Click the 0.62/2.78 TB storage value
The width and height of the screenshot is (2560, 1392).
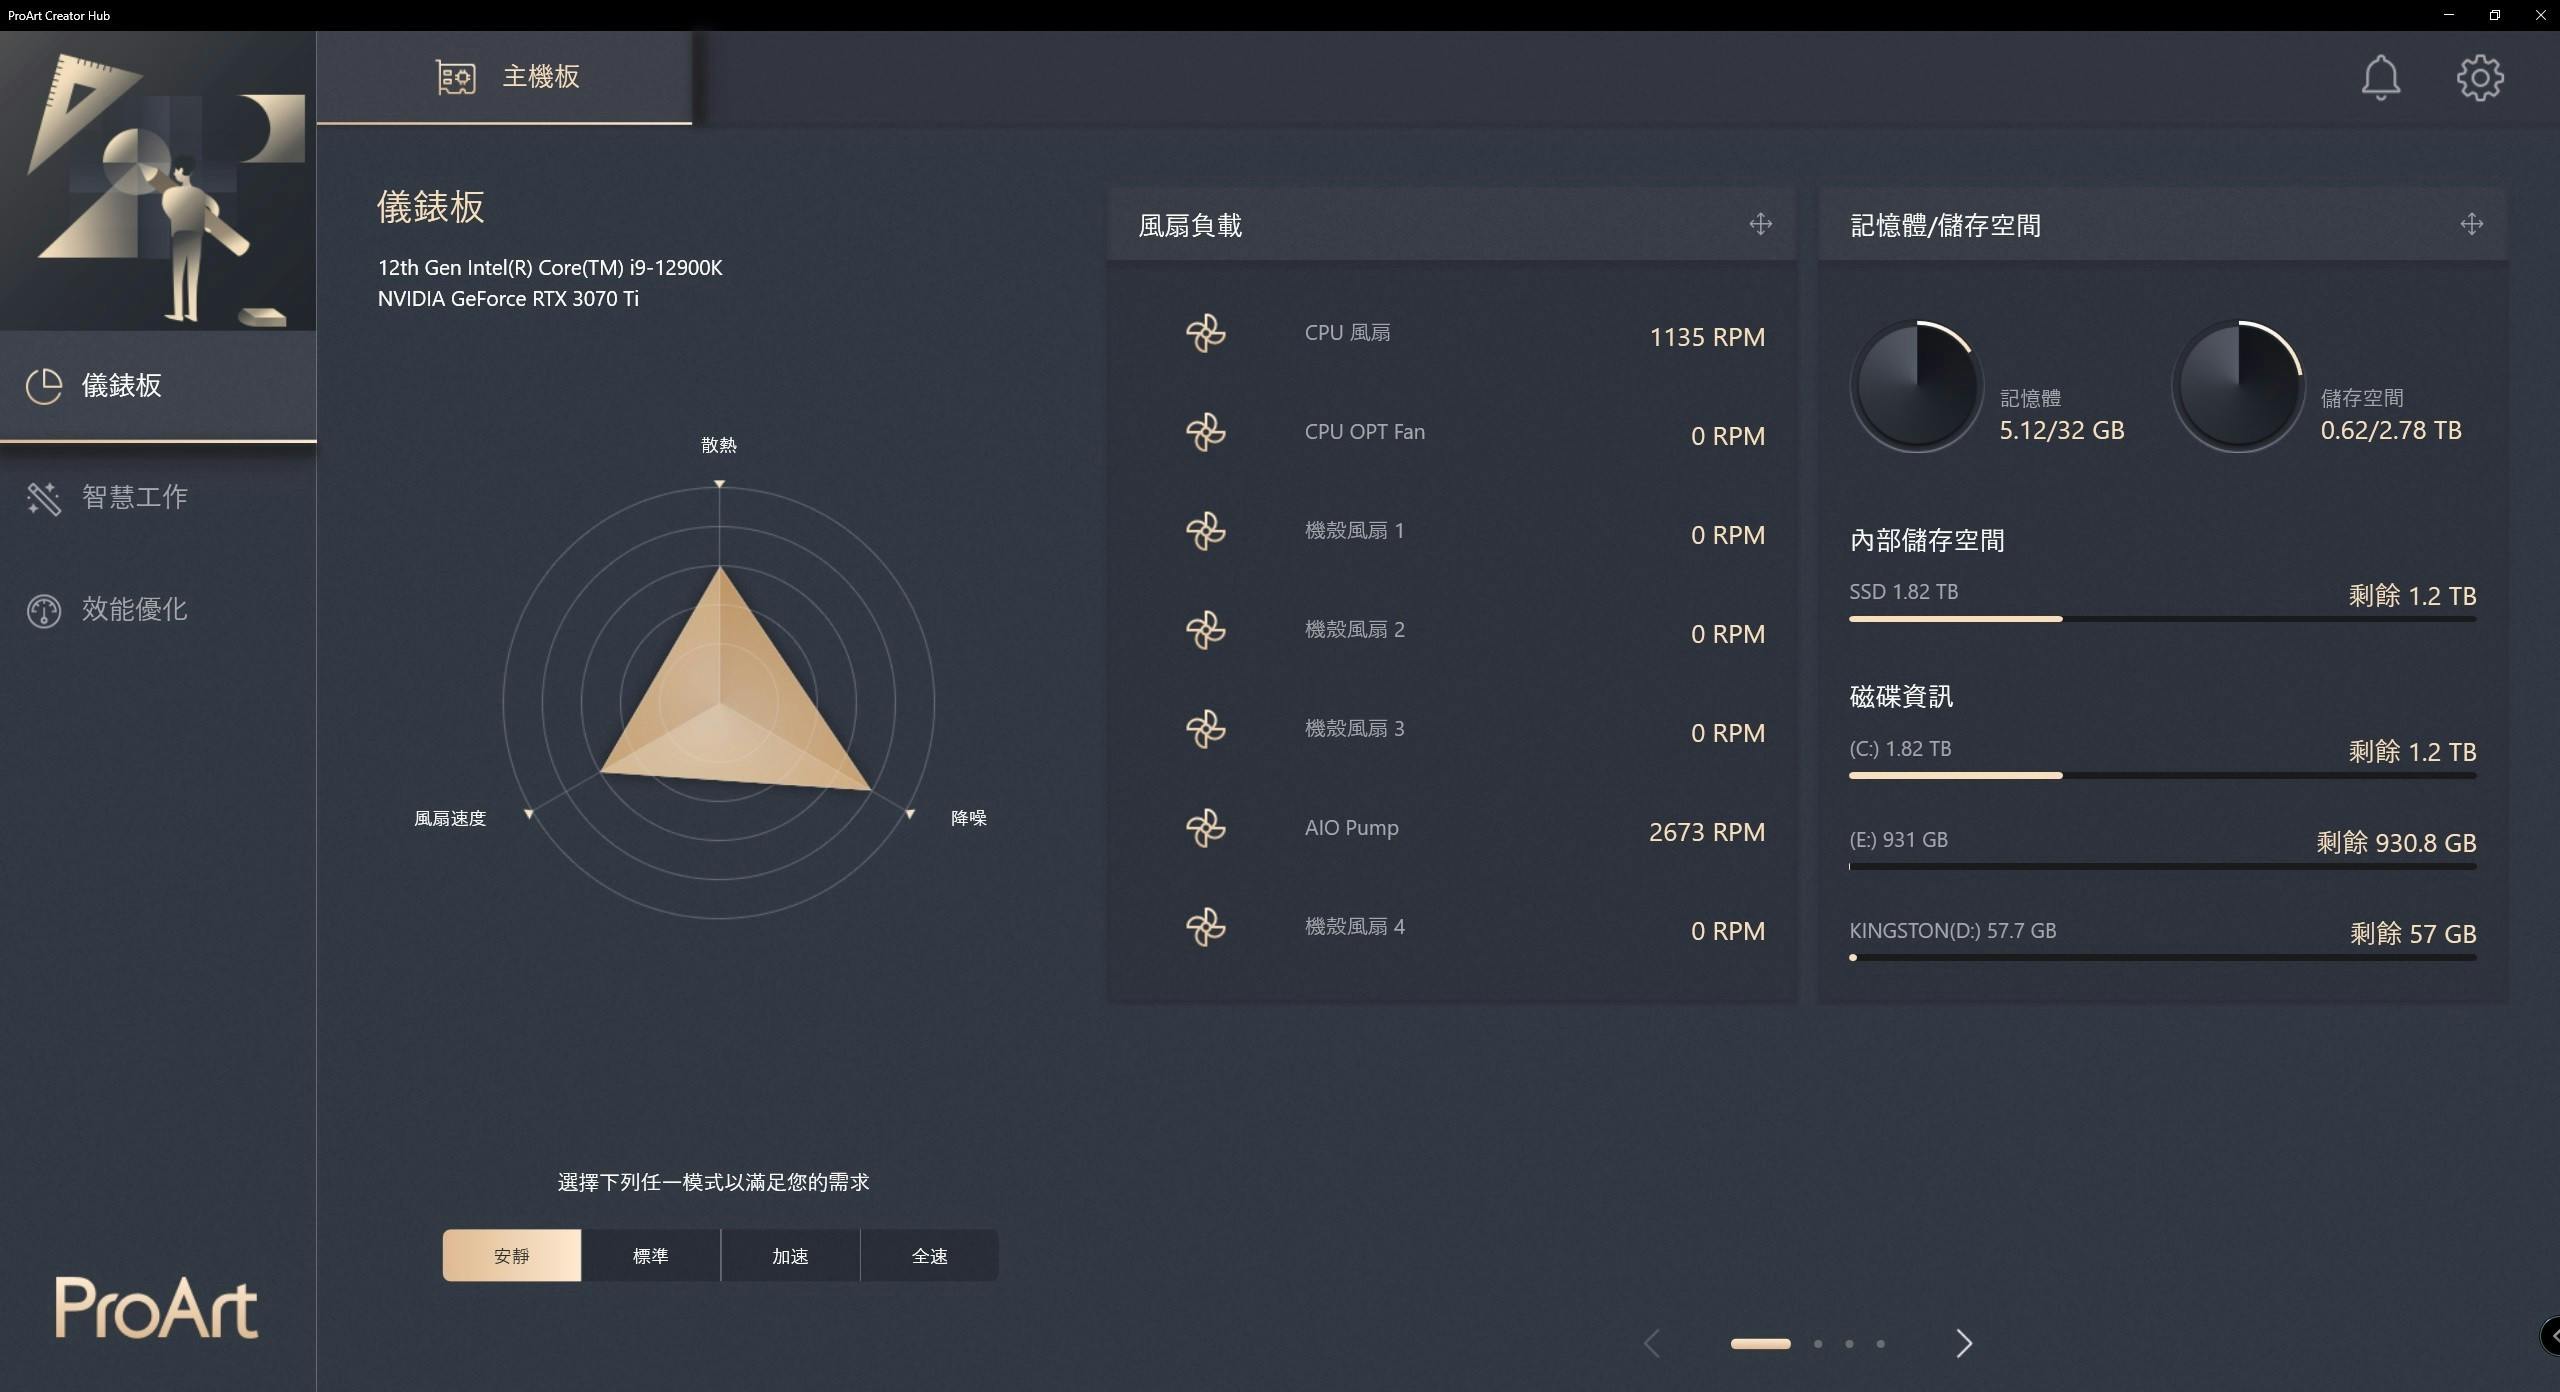point(2390,430)
